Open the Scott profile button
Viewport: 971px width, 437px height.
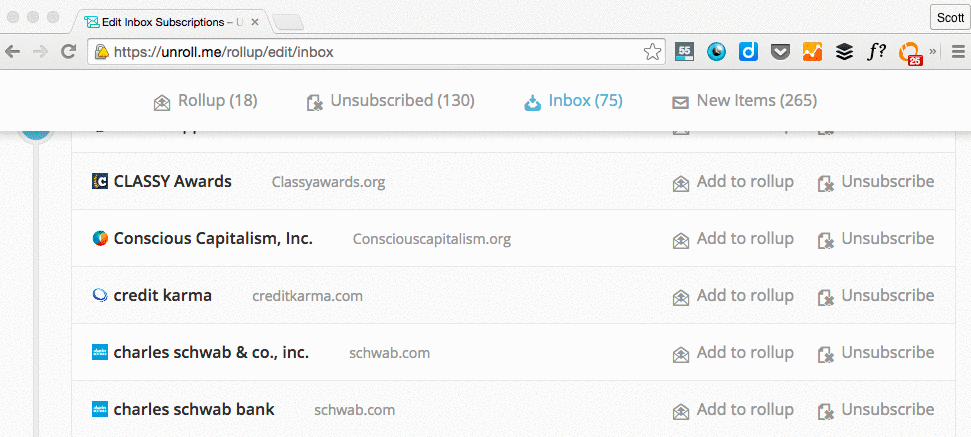950,17
